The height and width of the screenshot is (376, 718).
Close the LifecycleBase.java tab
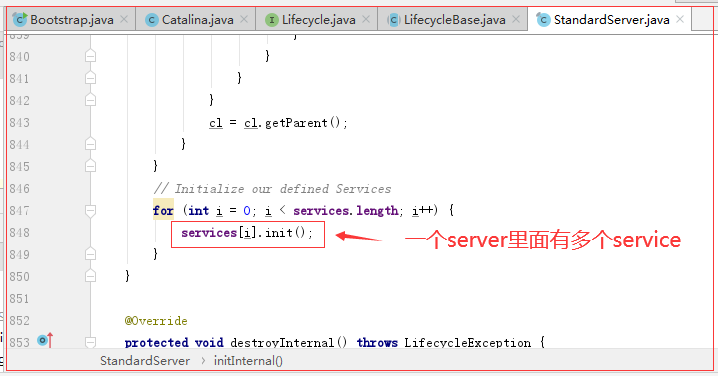tap(516, 19)
